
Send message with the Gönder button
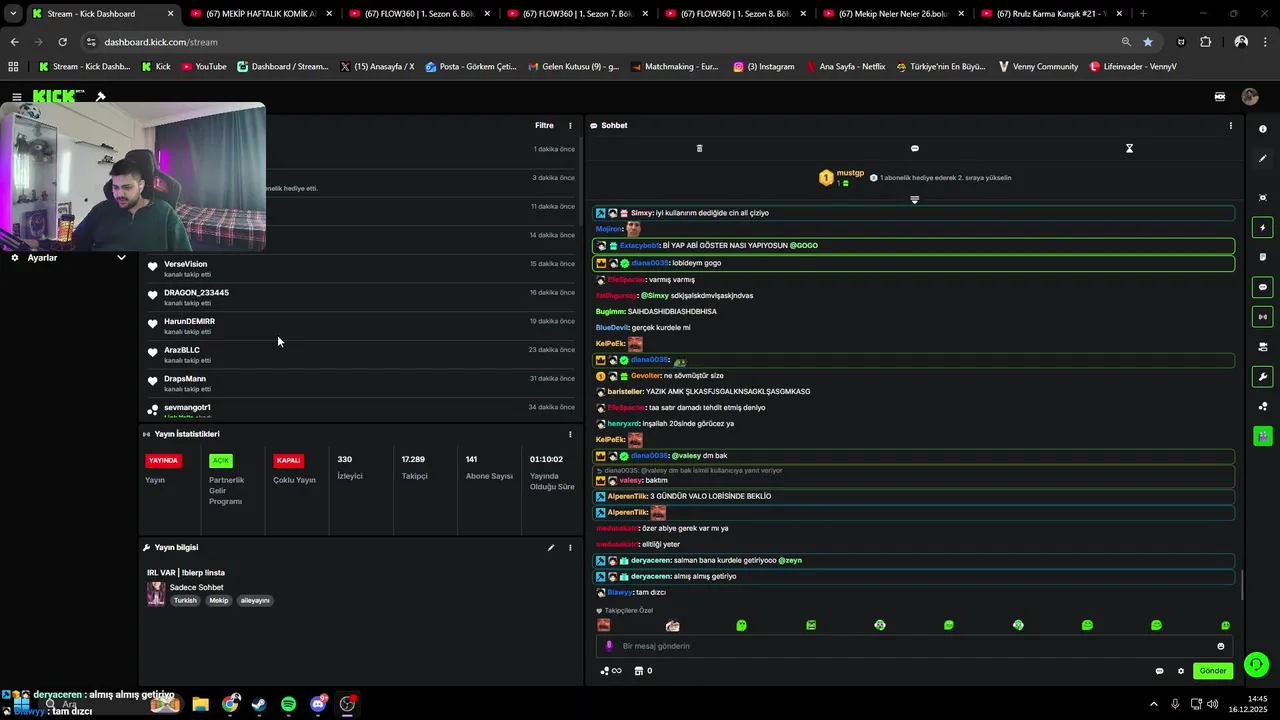[x=1213, y=671]
